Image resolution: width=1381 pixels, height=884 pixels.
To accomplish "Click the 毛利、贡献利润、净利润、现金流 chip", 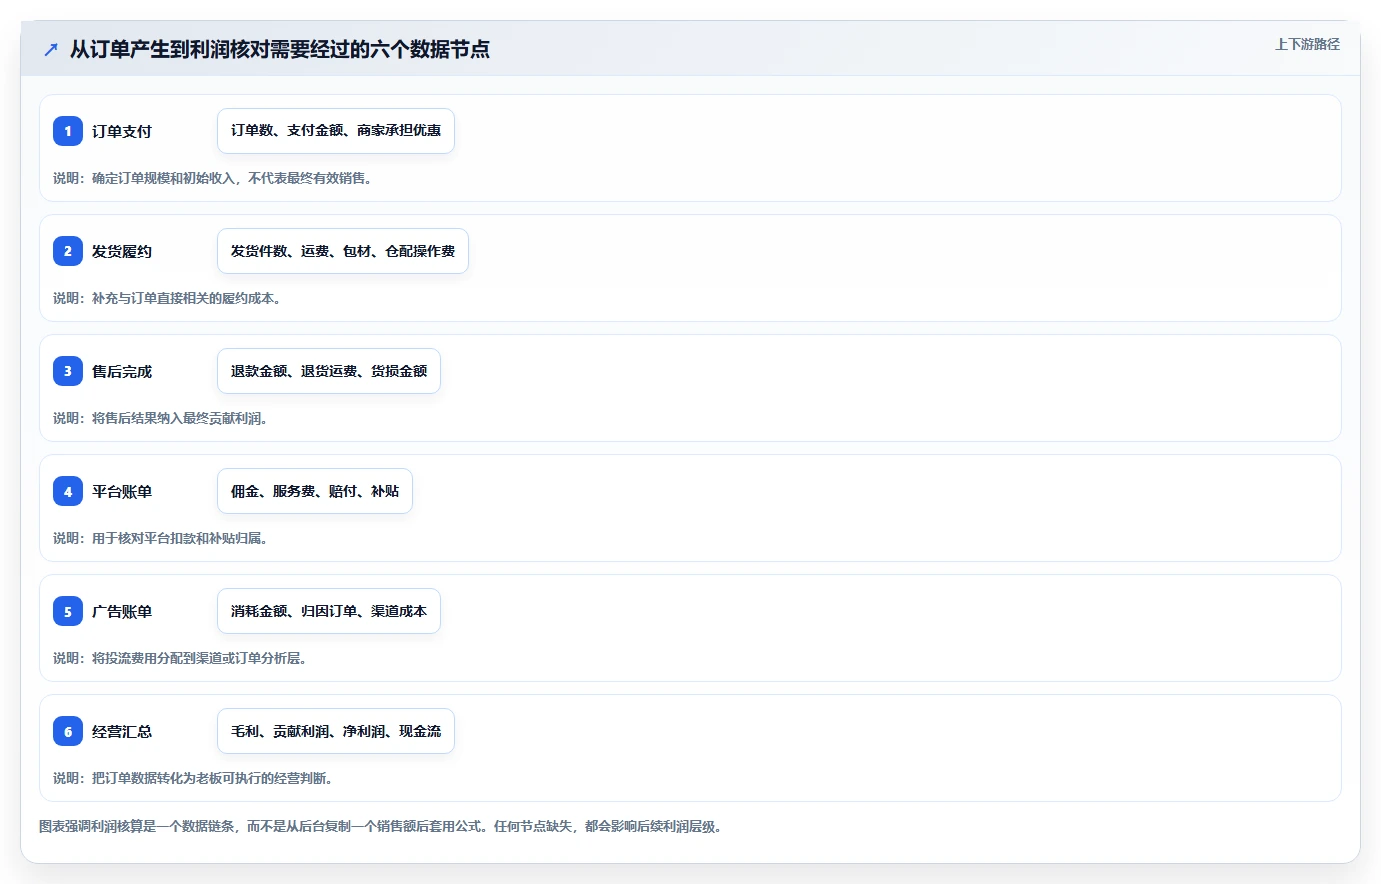I will coord(336,731).
